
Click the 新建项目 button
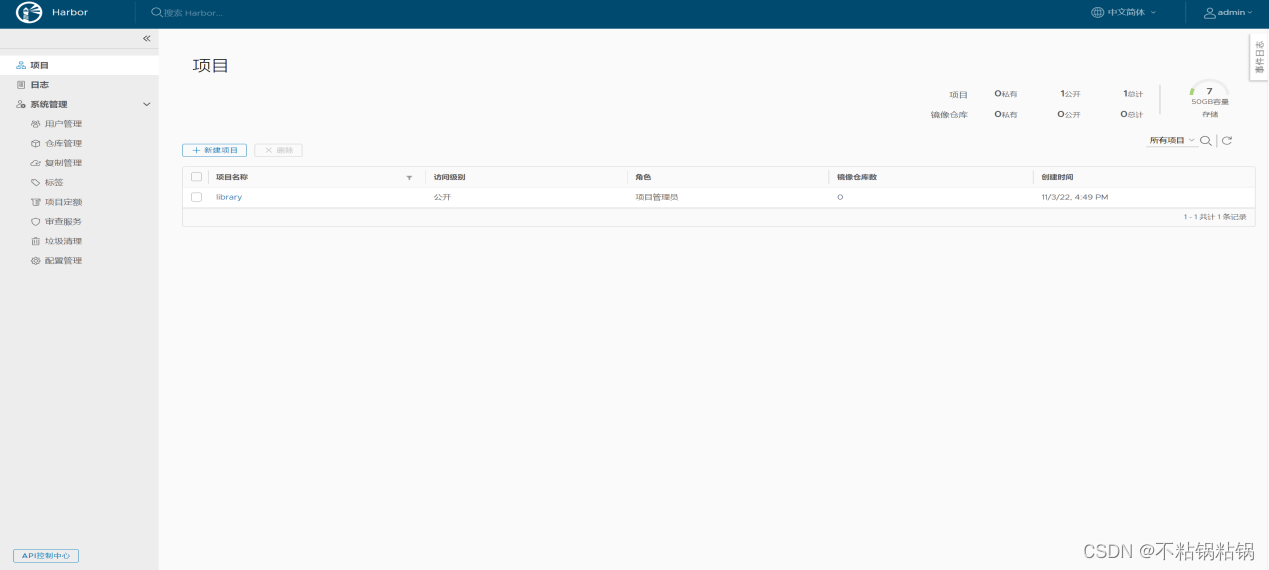pos(214,150)
